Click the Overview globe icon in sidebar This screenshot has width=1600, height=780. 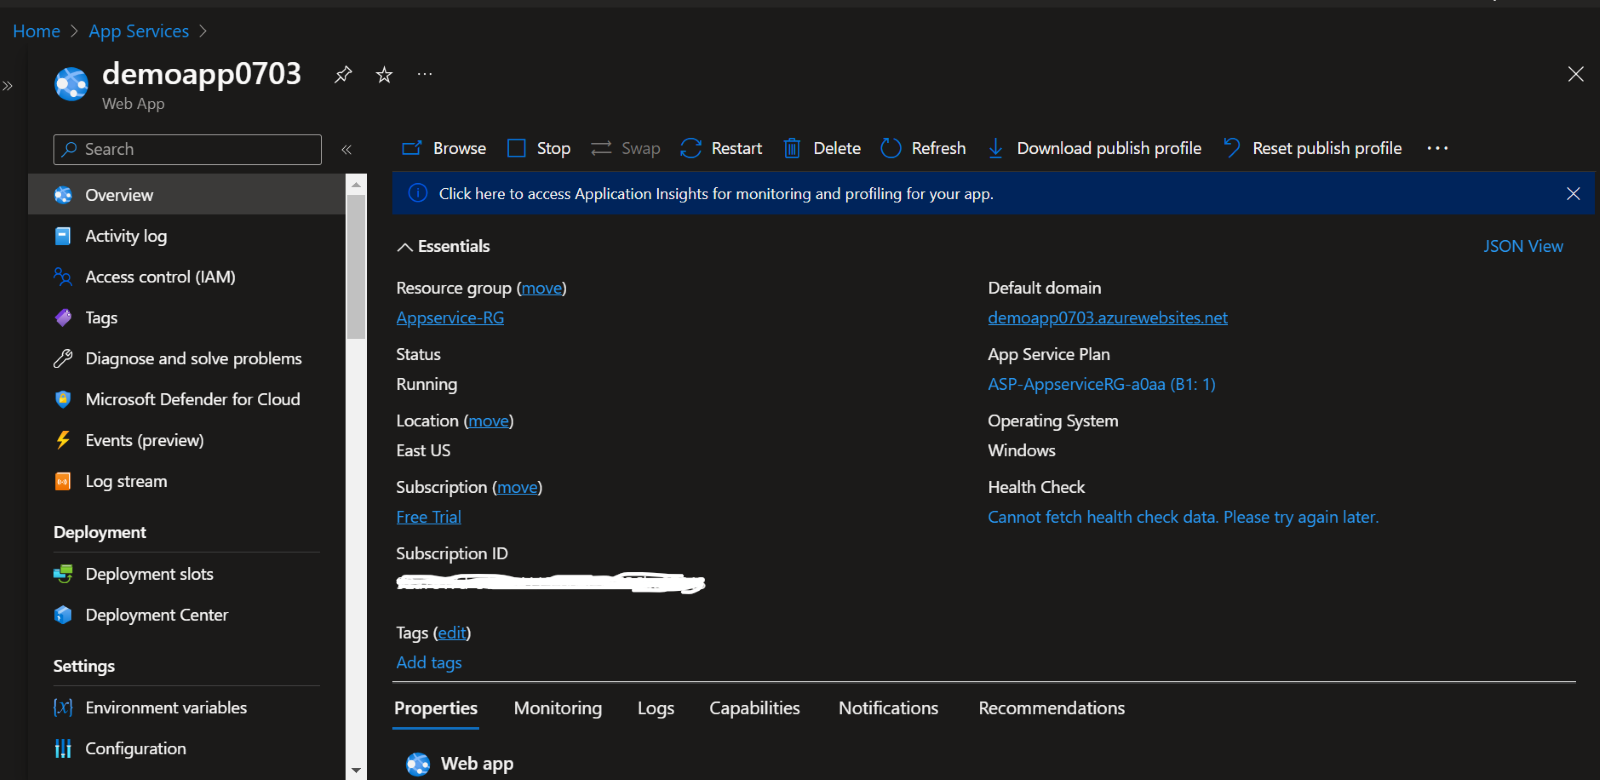(x=63, y=195)
